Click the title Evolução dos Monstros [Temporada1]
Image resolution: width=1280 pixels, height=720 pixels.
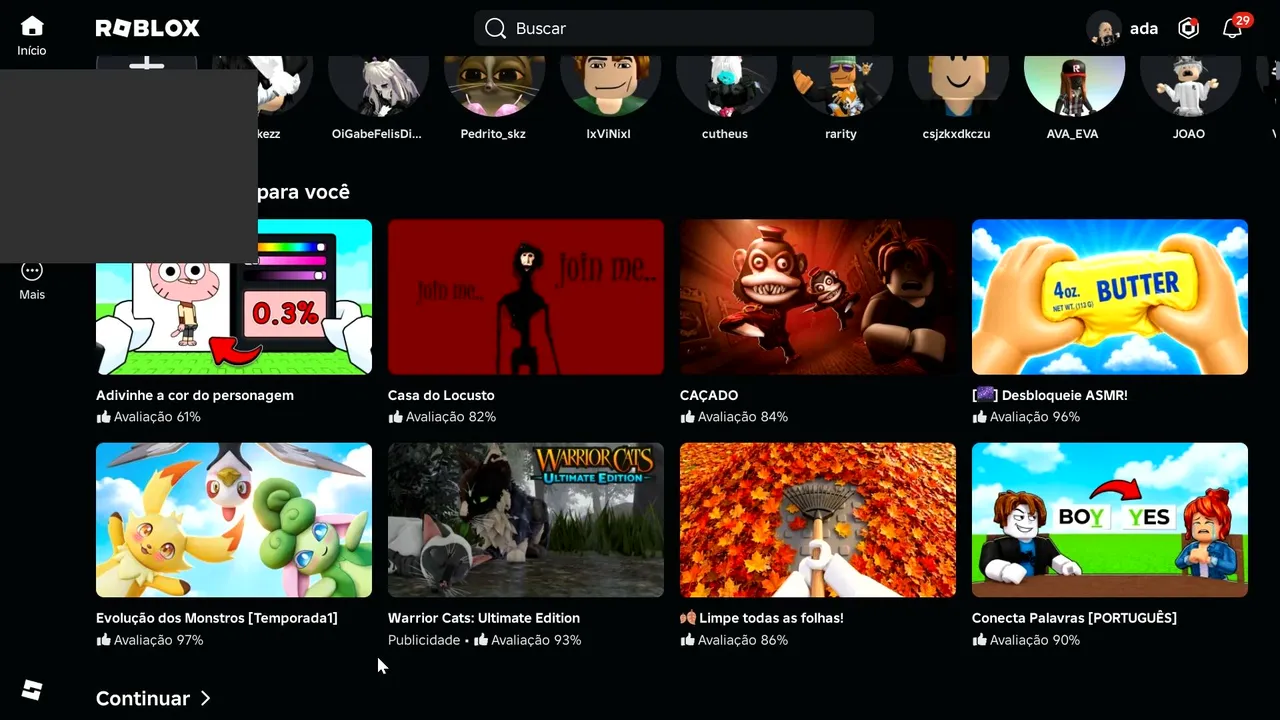coord(217,618)
